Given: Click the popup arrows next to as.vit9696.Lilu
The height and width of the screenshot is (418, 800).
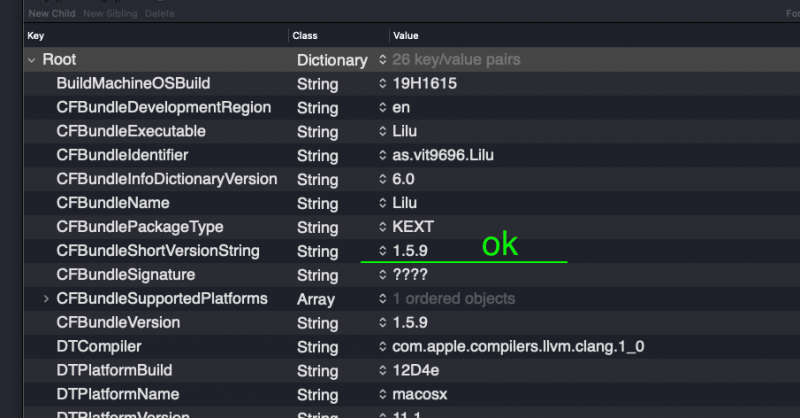Looking at the screenshot, I should pos(382,156).
